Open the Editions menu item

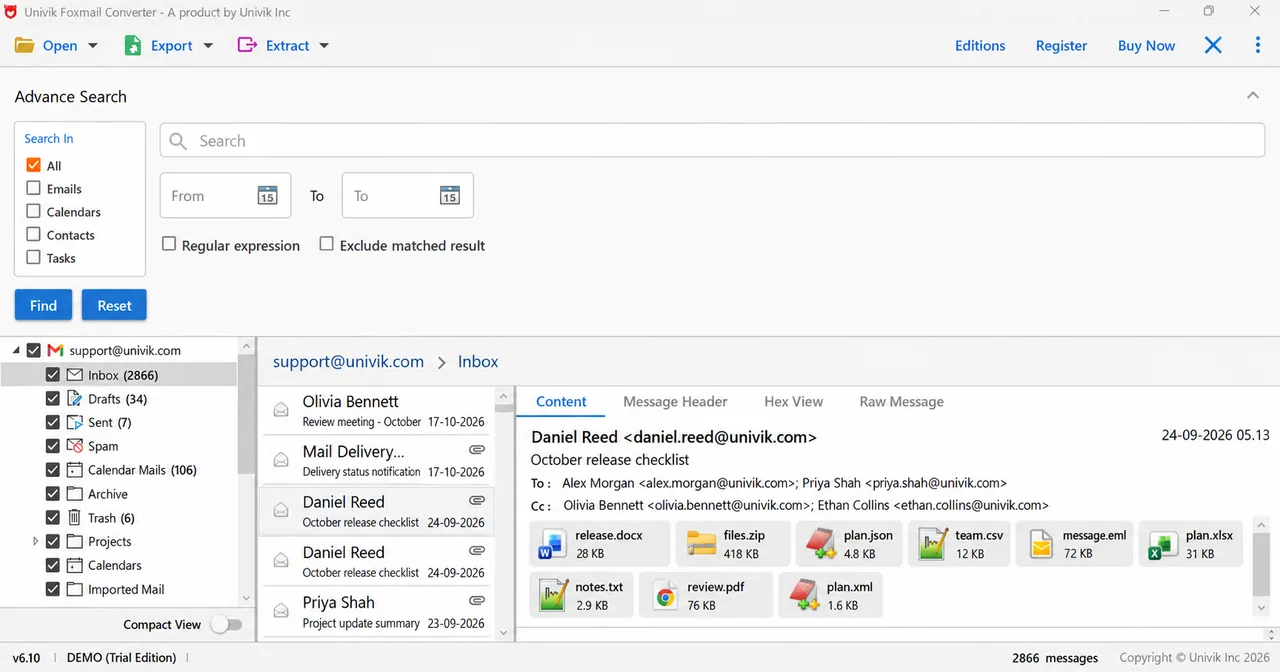(980, 46)
